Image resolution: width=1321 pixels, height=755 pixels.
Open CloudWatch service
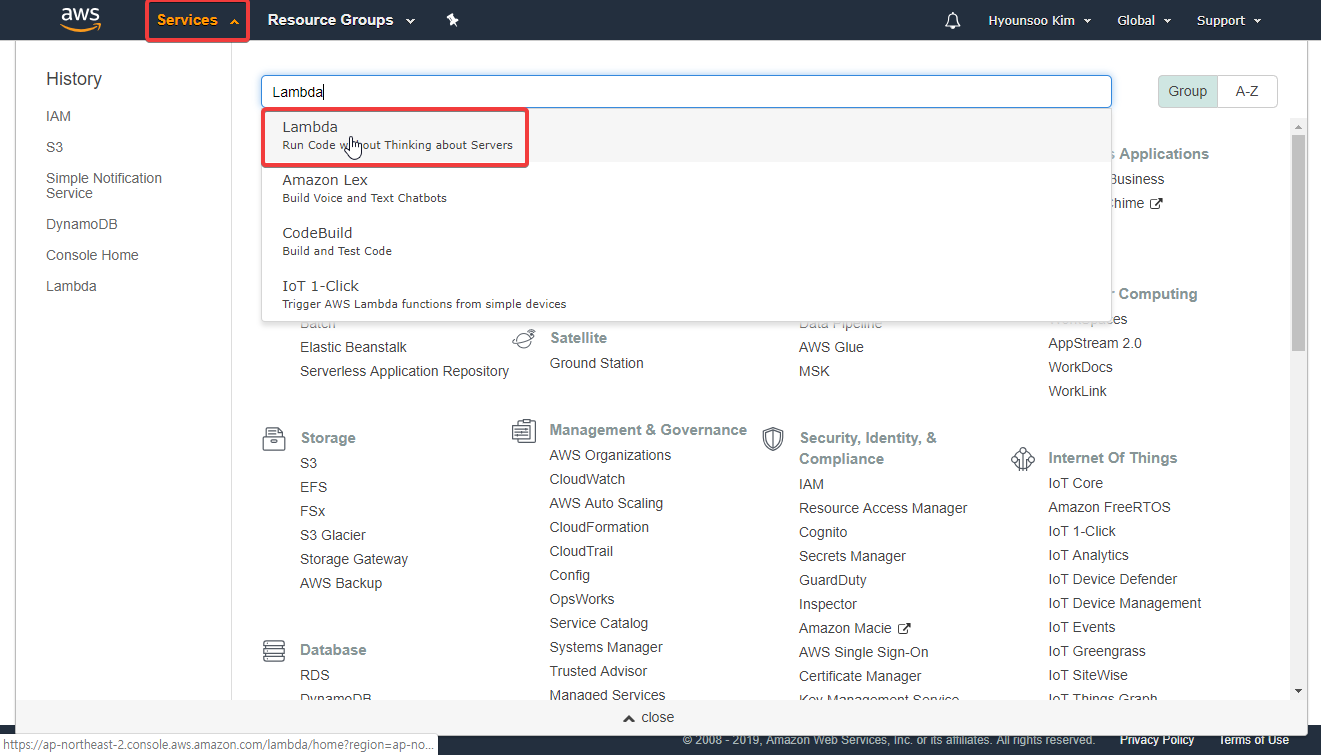(587, 479)
